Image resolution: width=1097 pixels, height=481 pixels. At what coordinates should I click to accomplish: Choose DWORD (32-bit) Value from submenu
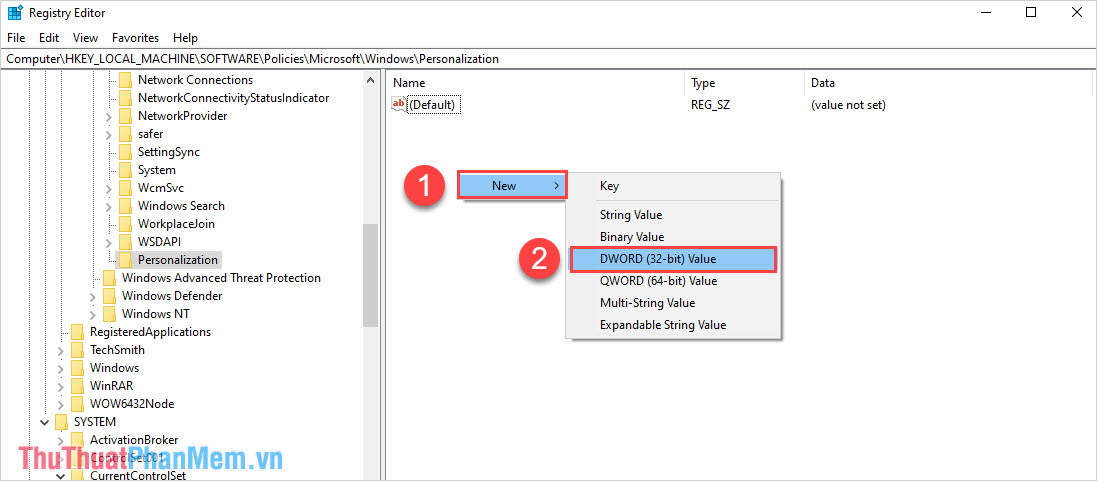coord(657,259)
